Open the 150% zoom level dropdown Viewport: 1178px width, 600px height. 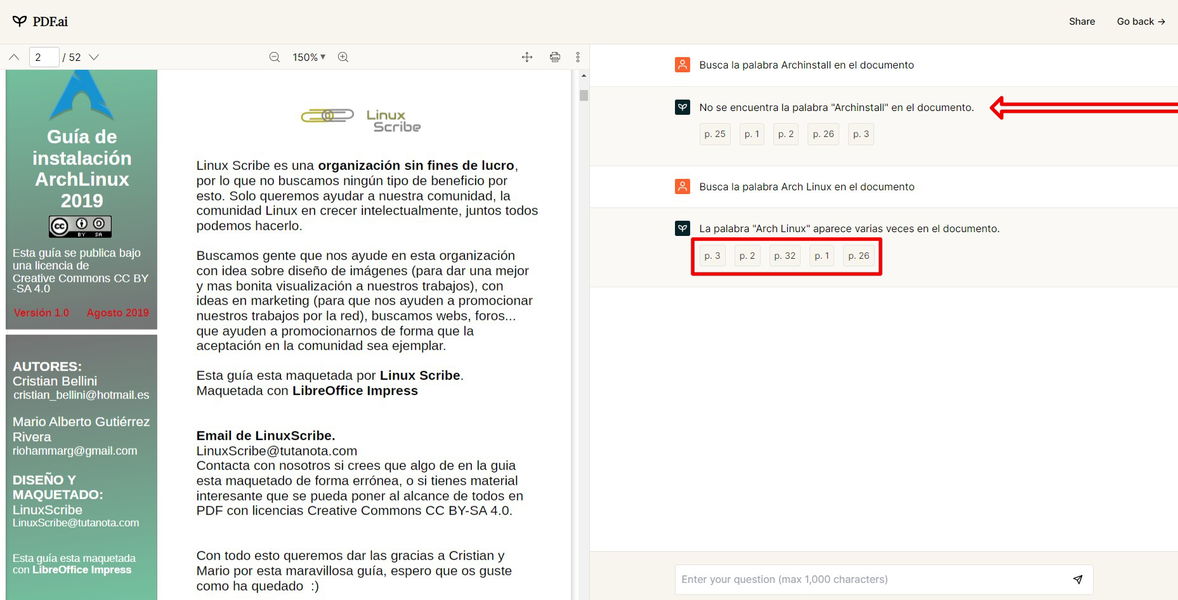(309, 57)
